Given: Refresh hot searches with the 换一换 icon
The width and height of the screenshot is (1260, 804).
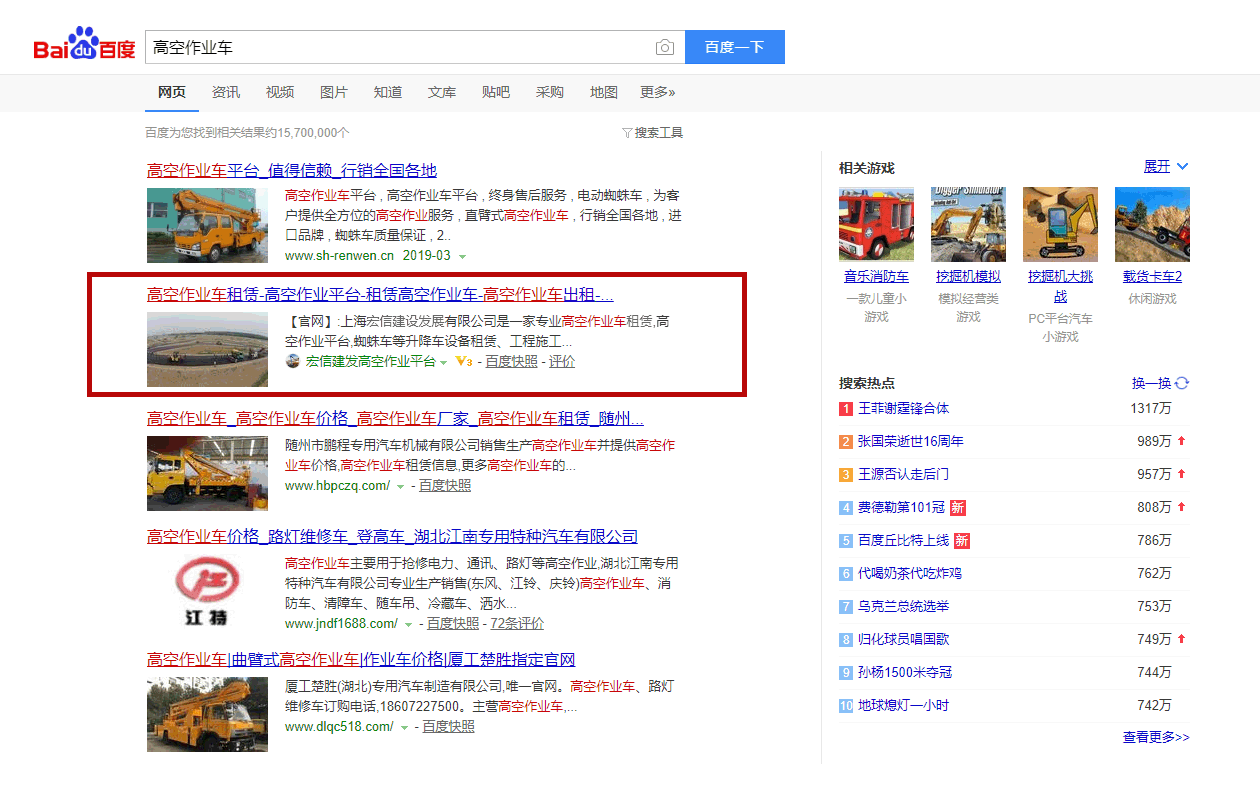Looking at the screenshot, I should [x=1182, y=383].
